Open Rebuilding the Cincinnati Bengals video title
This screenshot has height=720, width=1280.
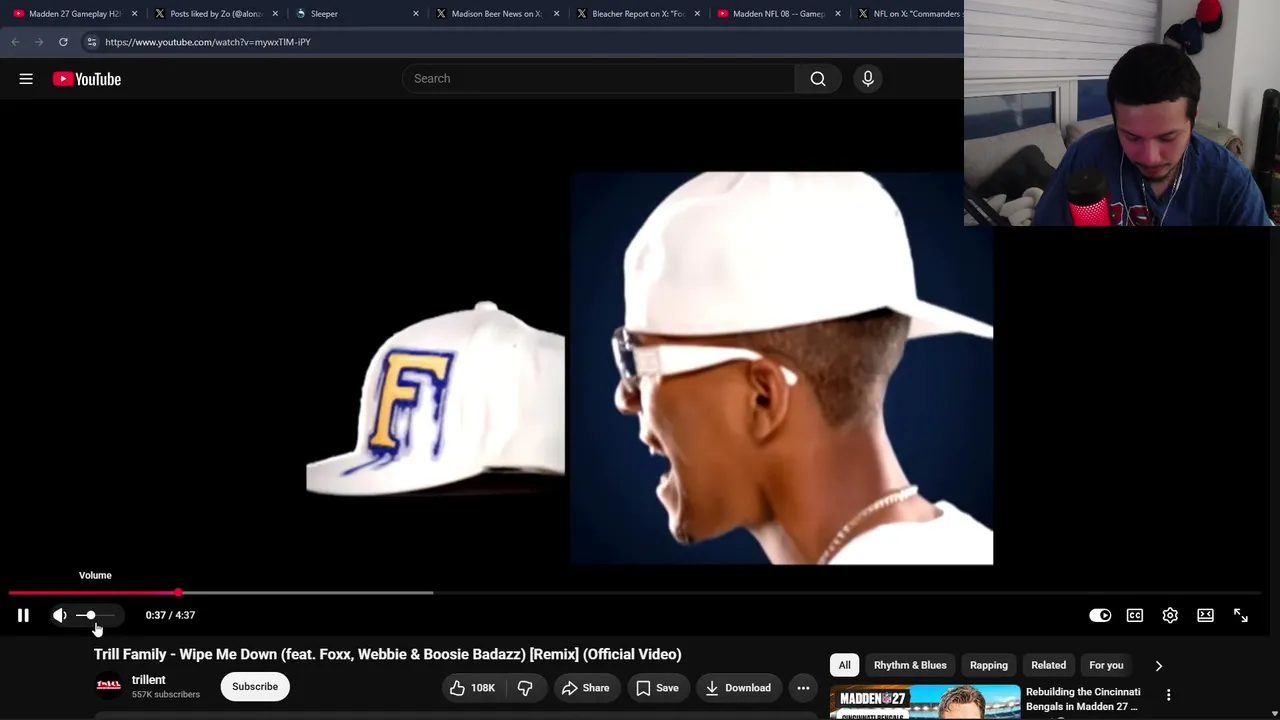click(x=1083, y=699)
